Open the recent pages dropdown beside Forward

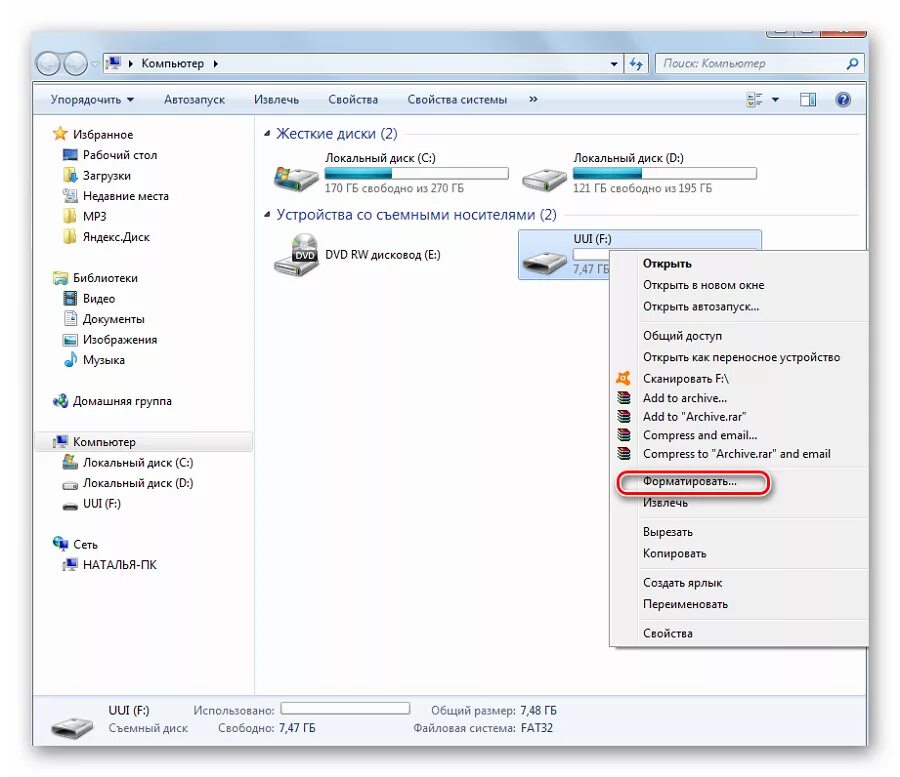(95, 64)
